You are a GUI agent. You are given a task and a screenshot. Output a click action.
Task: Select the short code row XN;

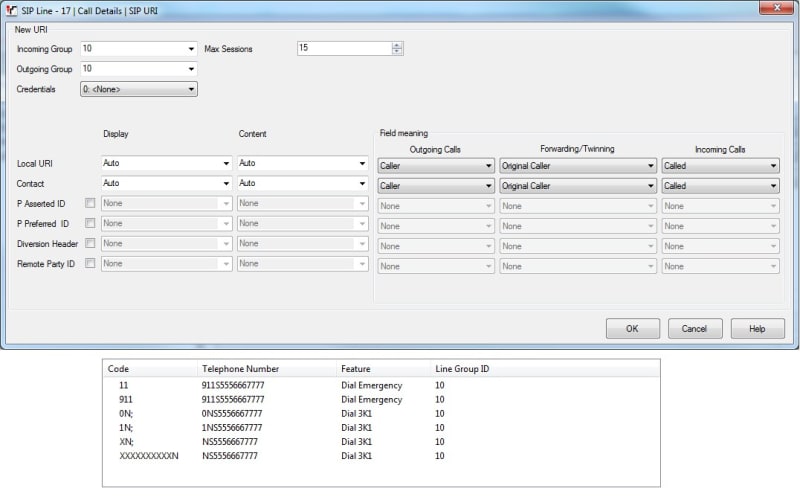381,442
